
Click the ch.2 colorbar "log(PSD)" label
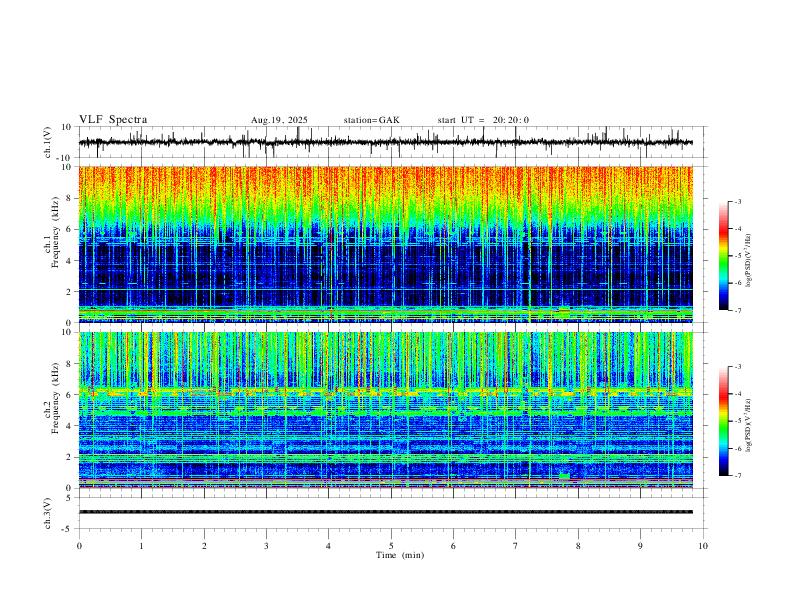click(748, 425)
